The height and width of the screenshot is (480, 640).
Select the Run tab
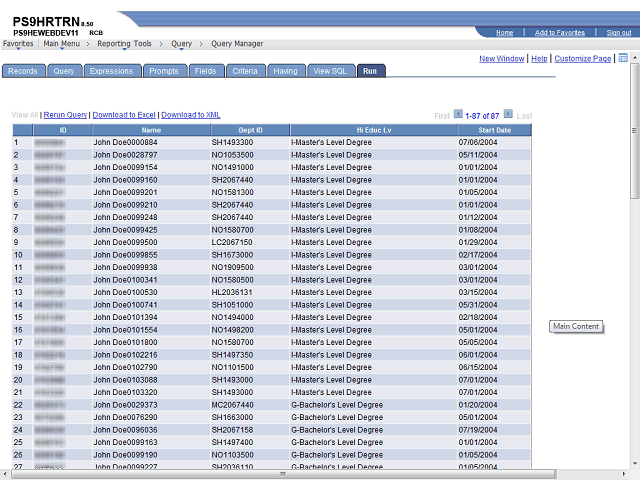tap(370, 71)
